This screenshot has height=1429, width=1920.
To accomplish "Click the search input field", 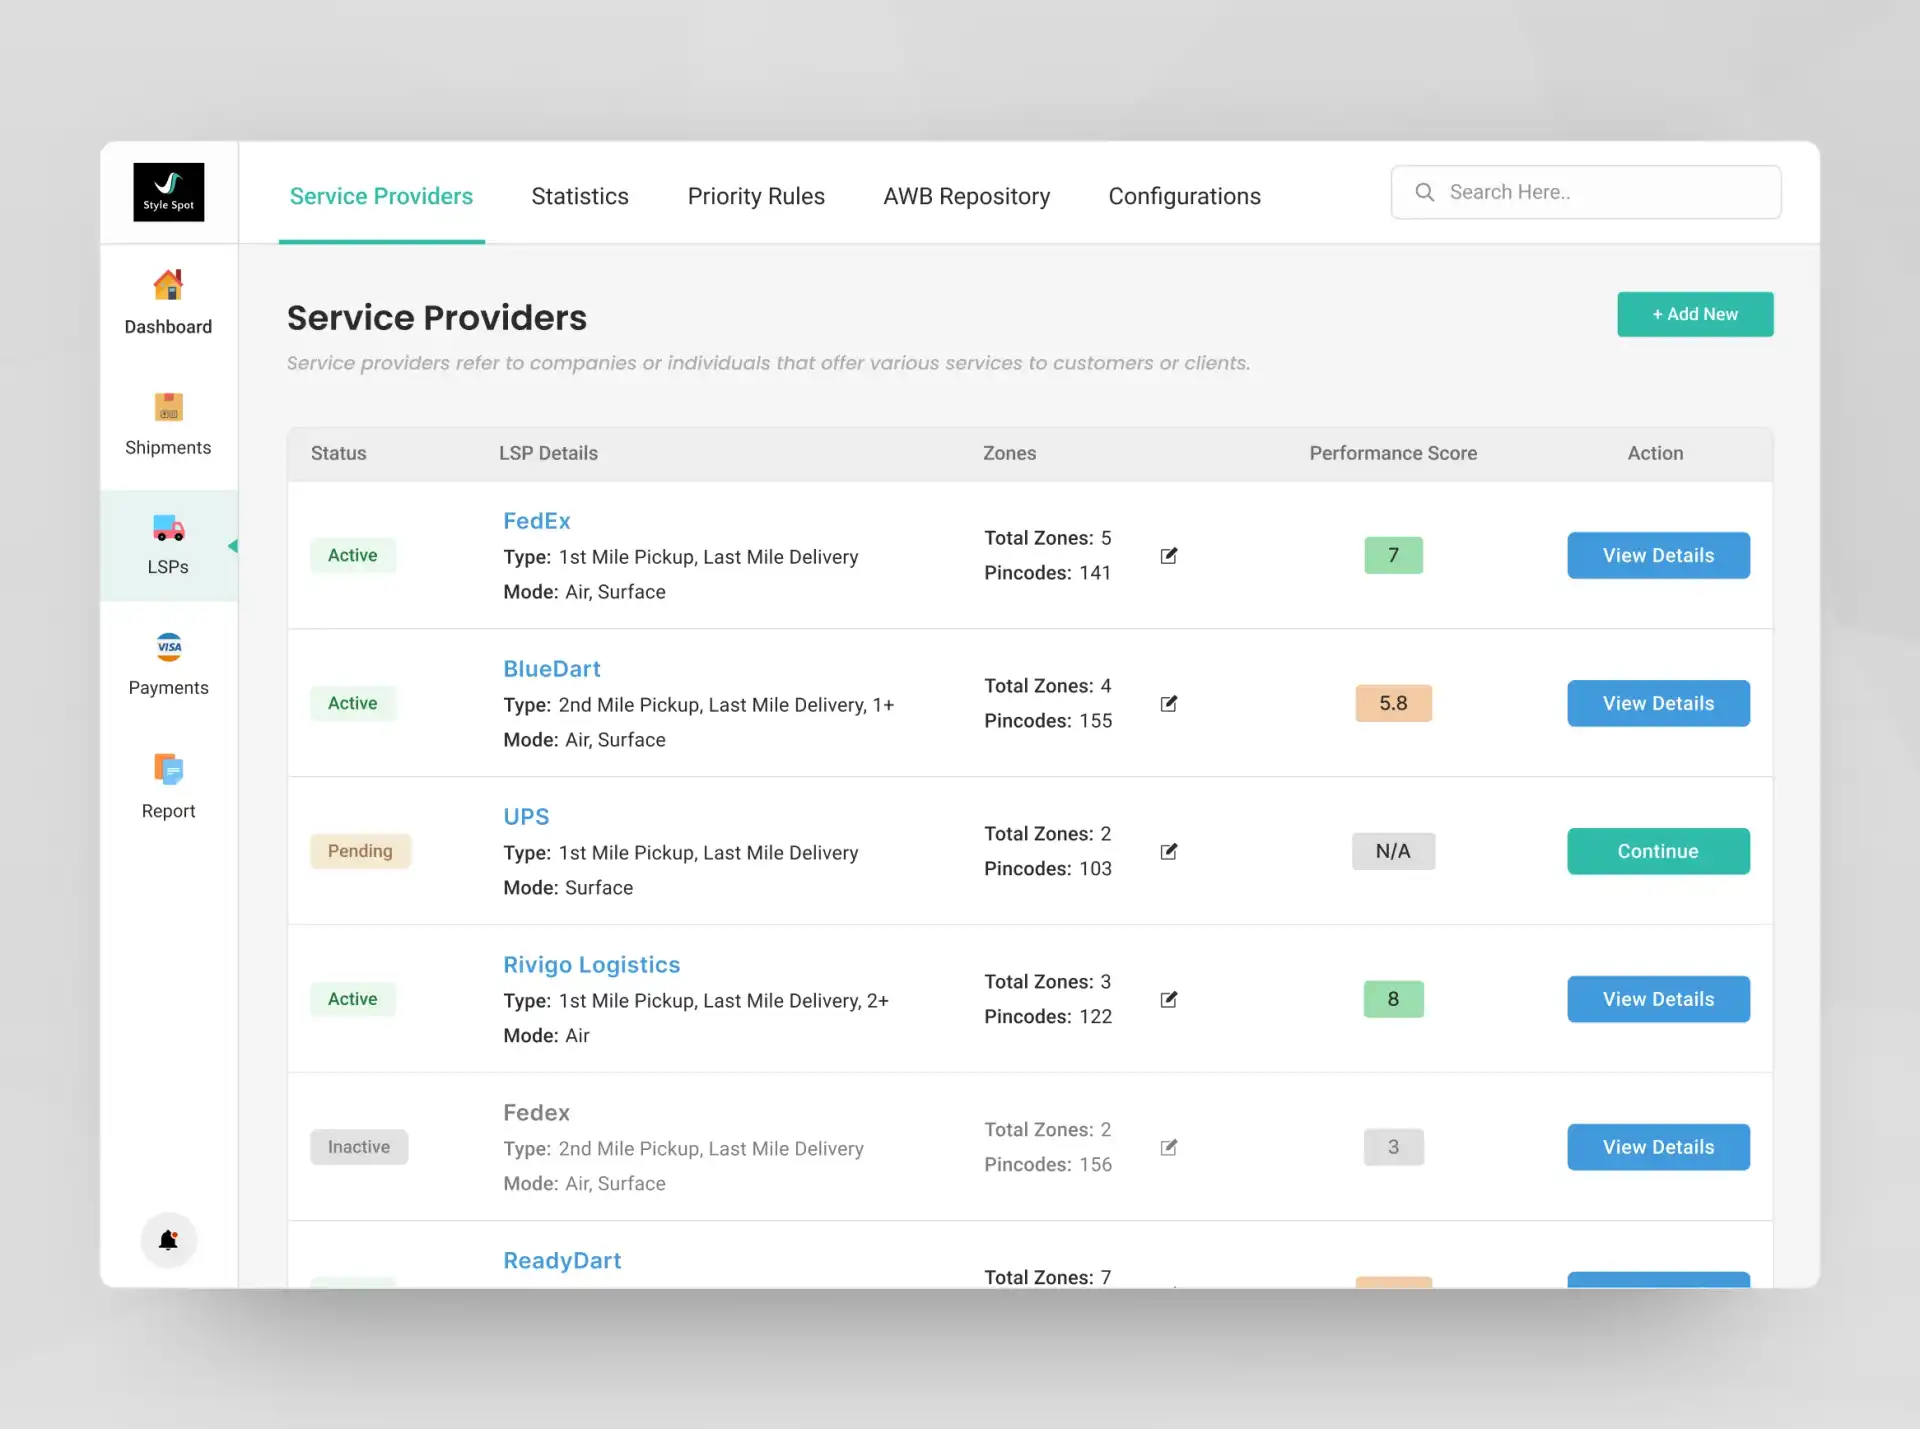I will click(1585, 191).
